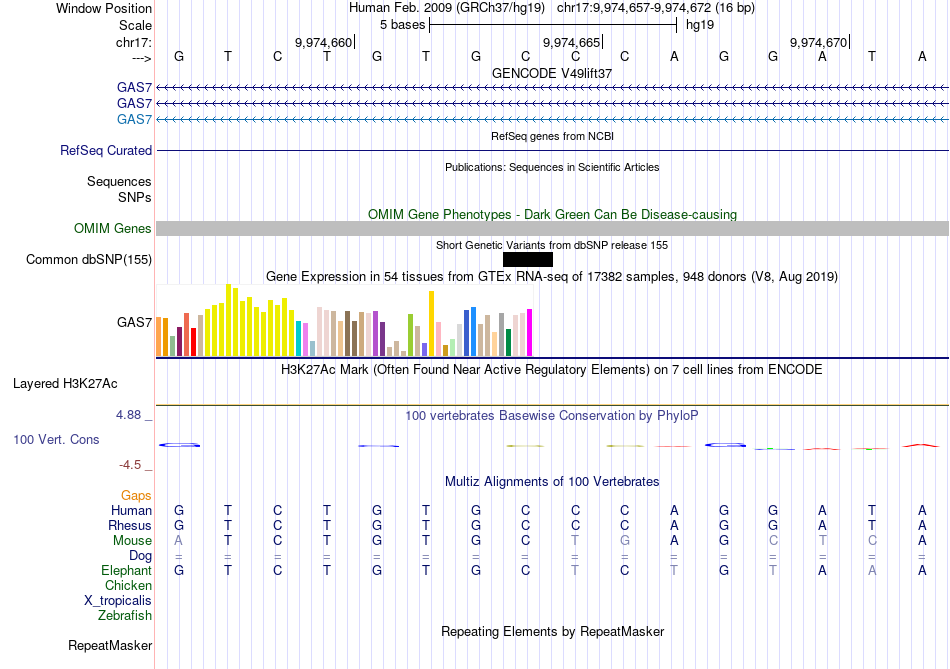Click the Multiz Alignments of 100 Vertebrates title
950x669 pixels.
coord(552,482)
